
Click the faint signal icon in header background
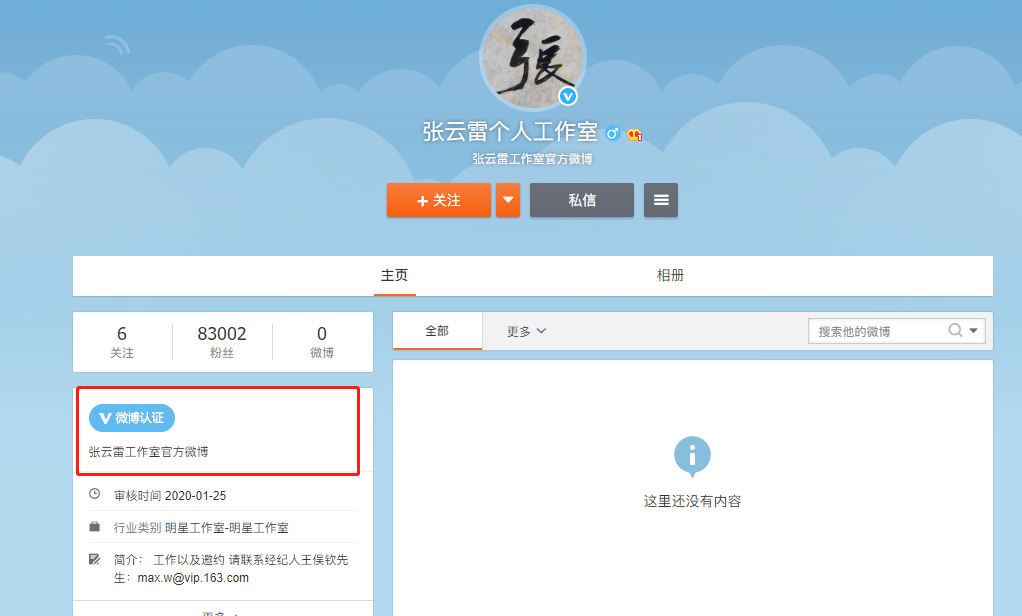pos(118,44)
